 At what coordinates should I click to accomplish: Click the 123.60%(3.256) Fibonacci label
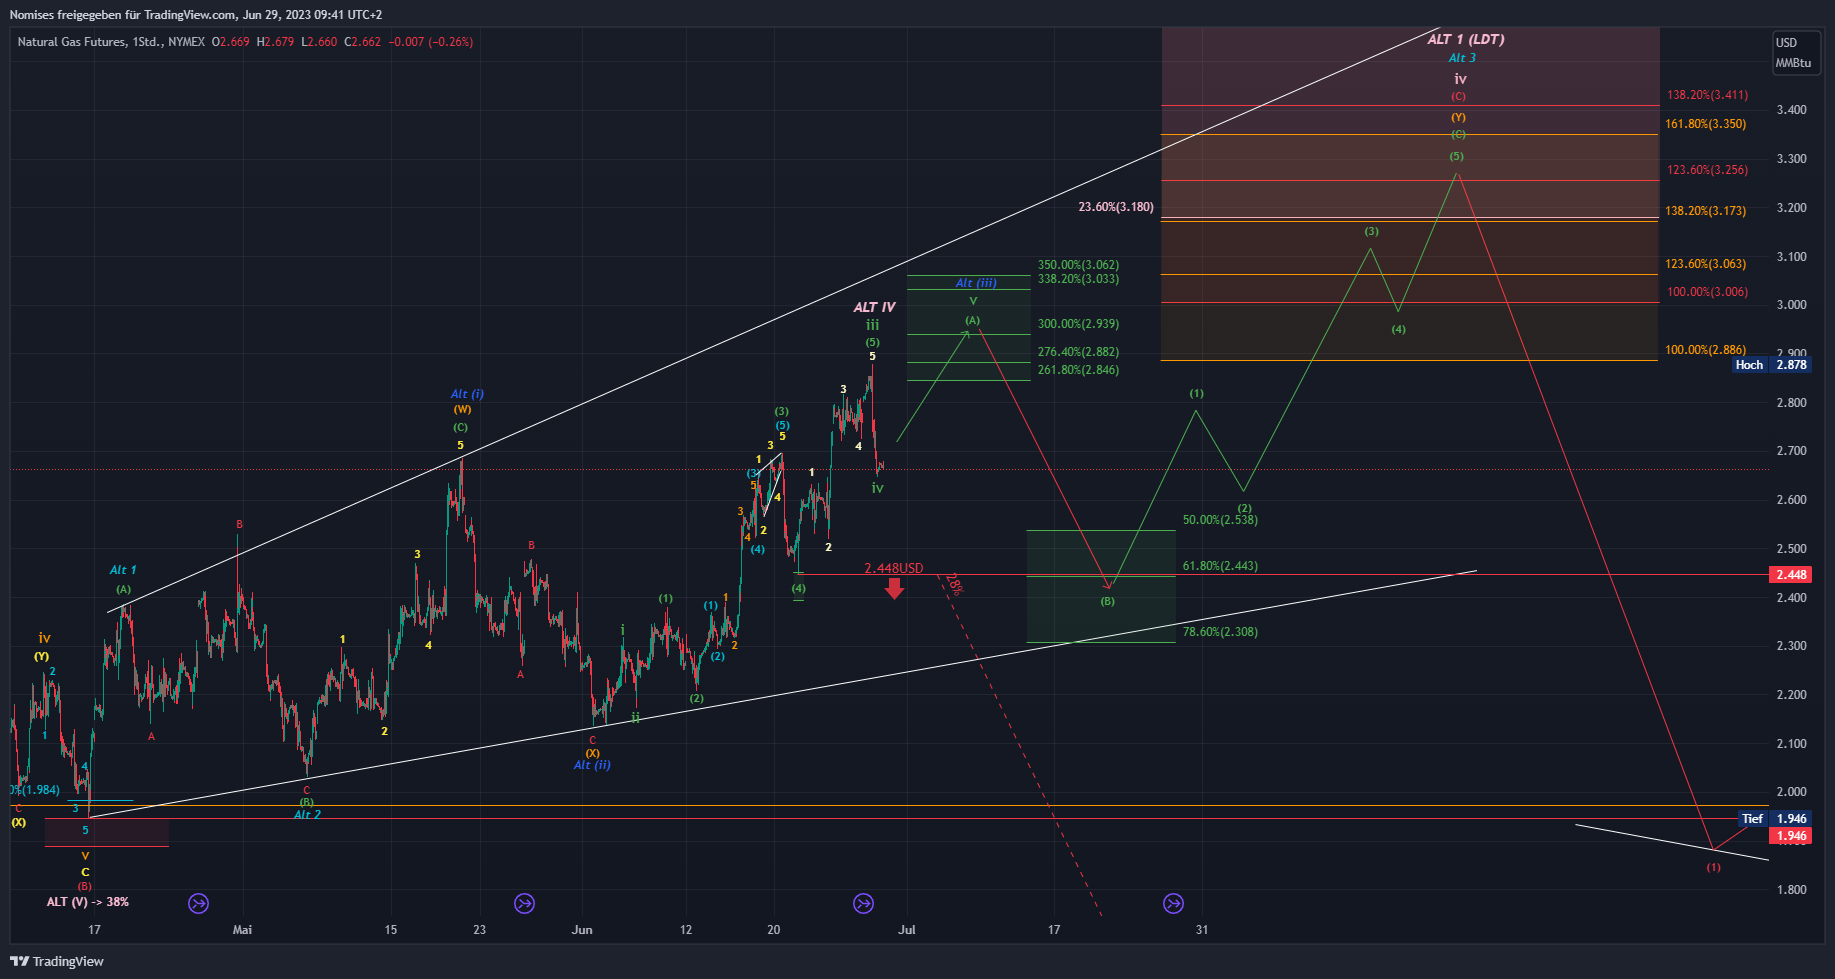coord(1707,170)
